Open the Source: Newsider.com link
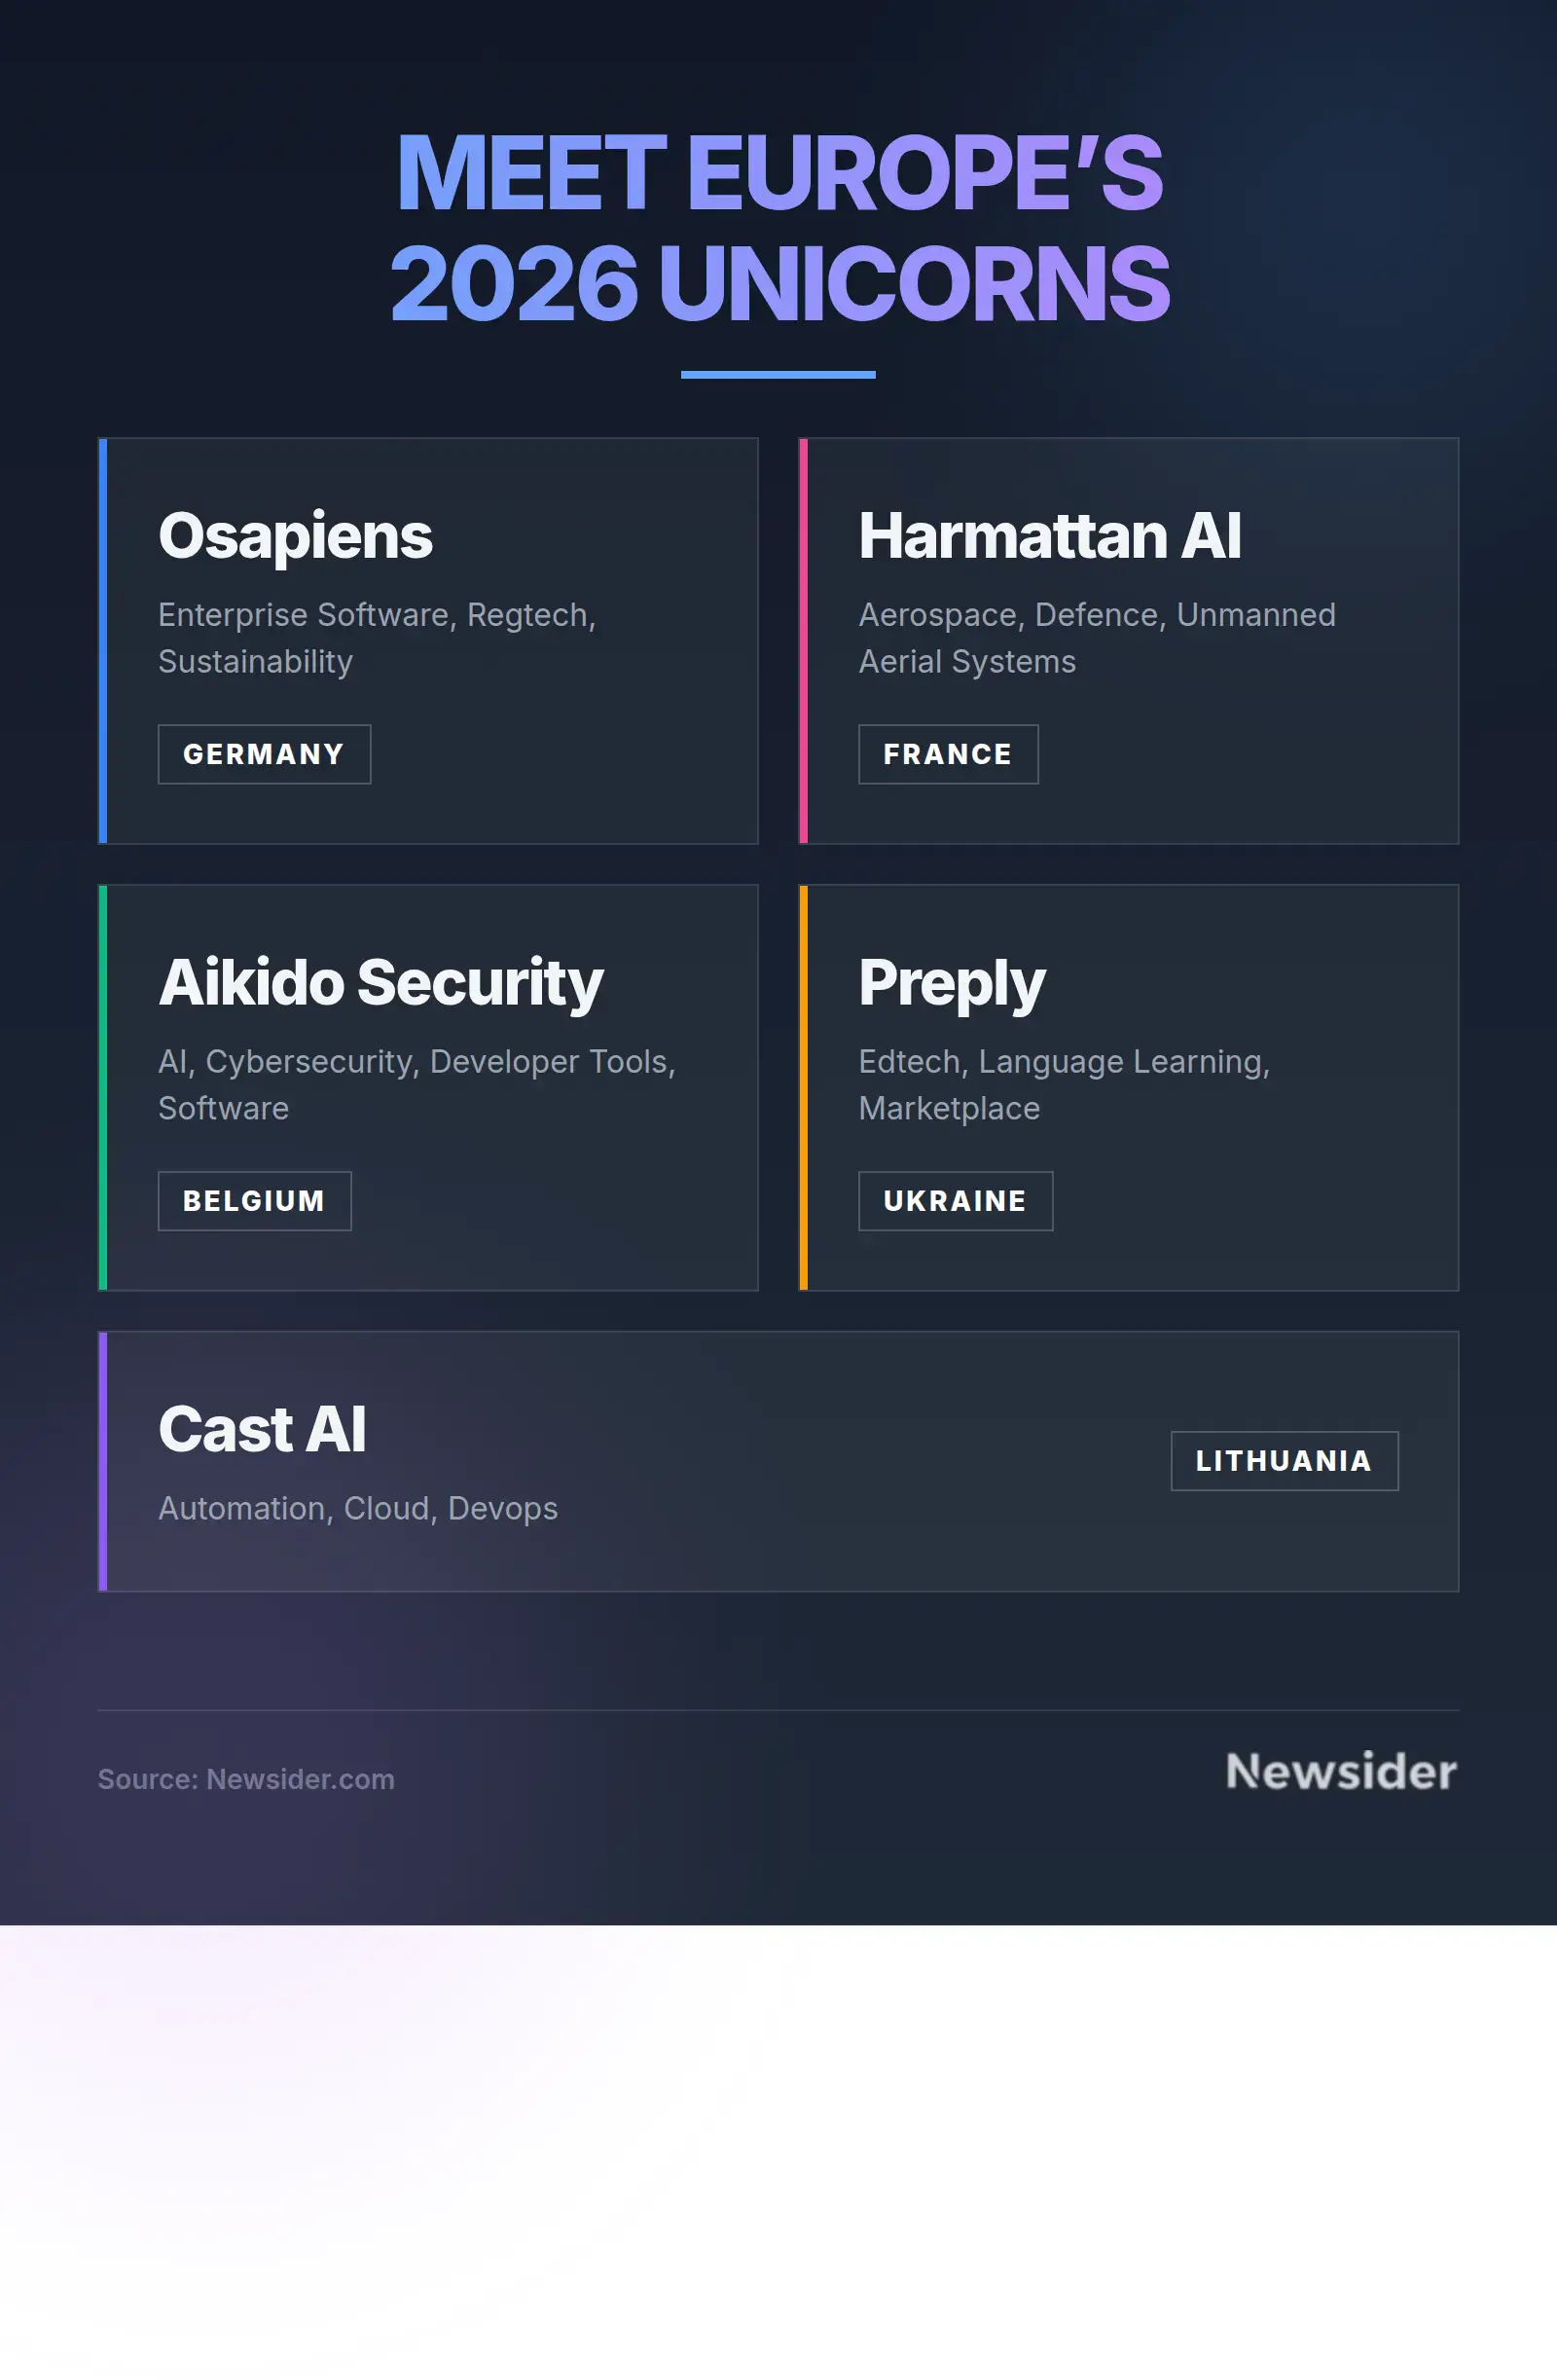 point(246,1779)
